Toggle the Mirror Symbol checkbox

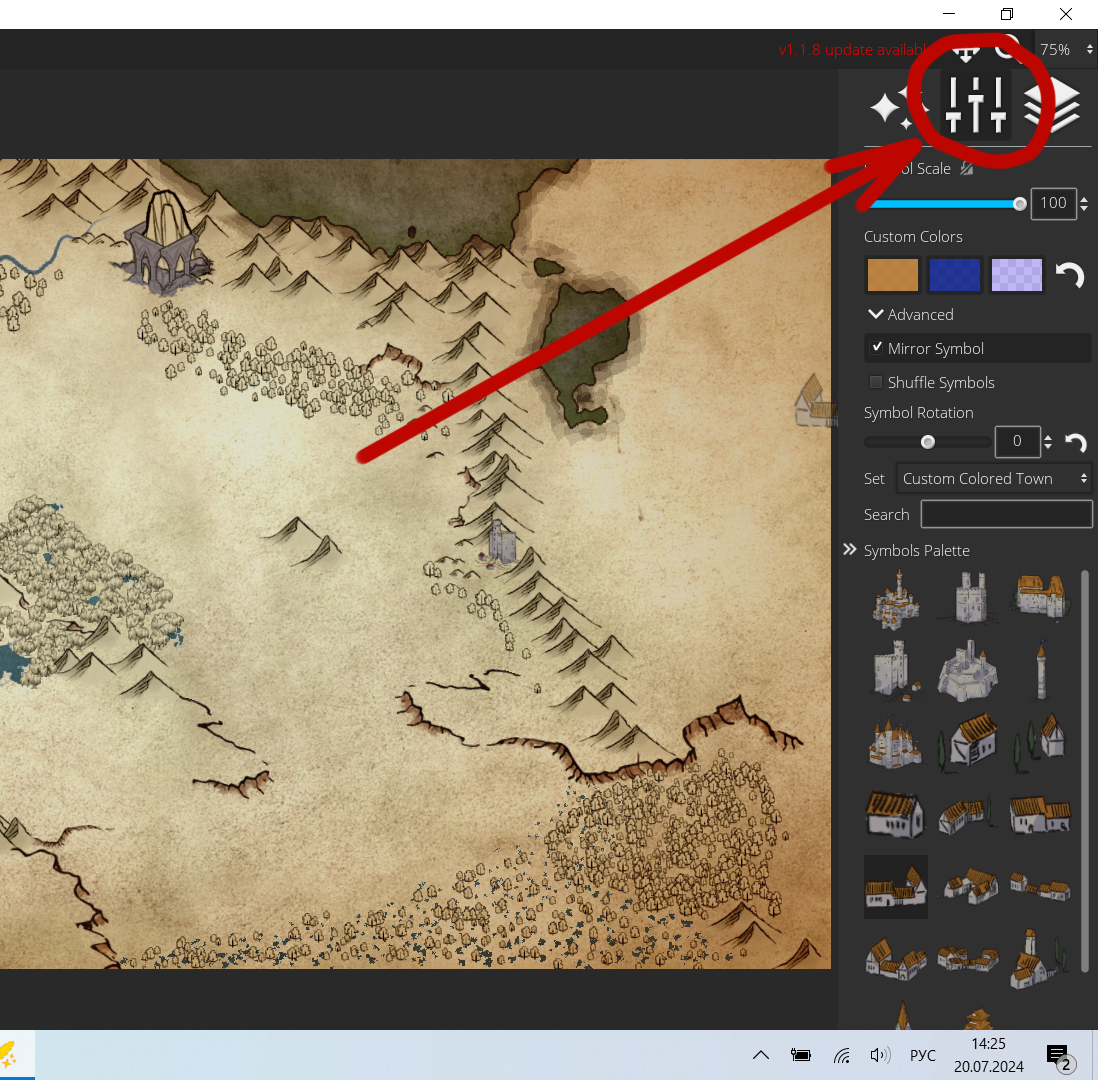(x=876, y=347)
